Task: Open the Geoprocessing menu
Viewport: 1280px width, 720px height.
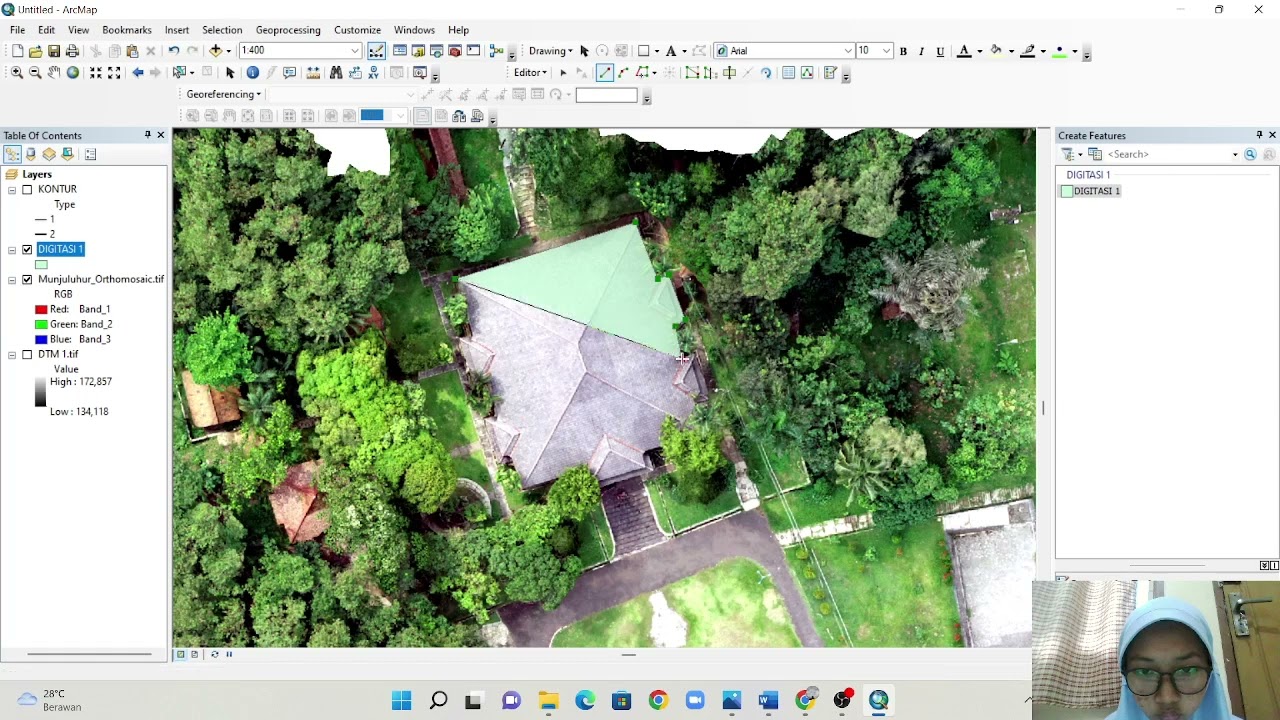Action: pos(288,30)
